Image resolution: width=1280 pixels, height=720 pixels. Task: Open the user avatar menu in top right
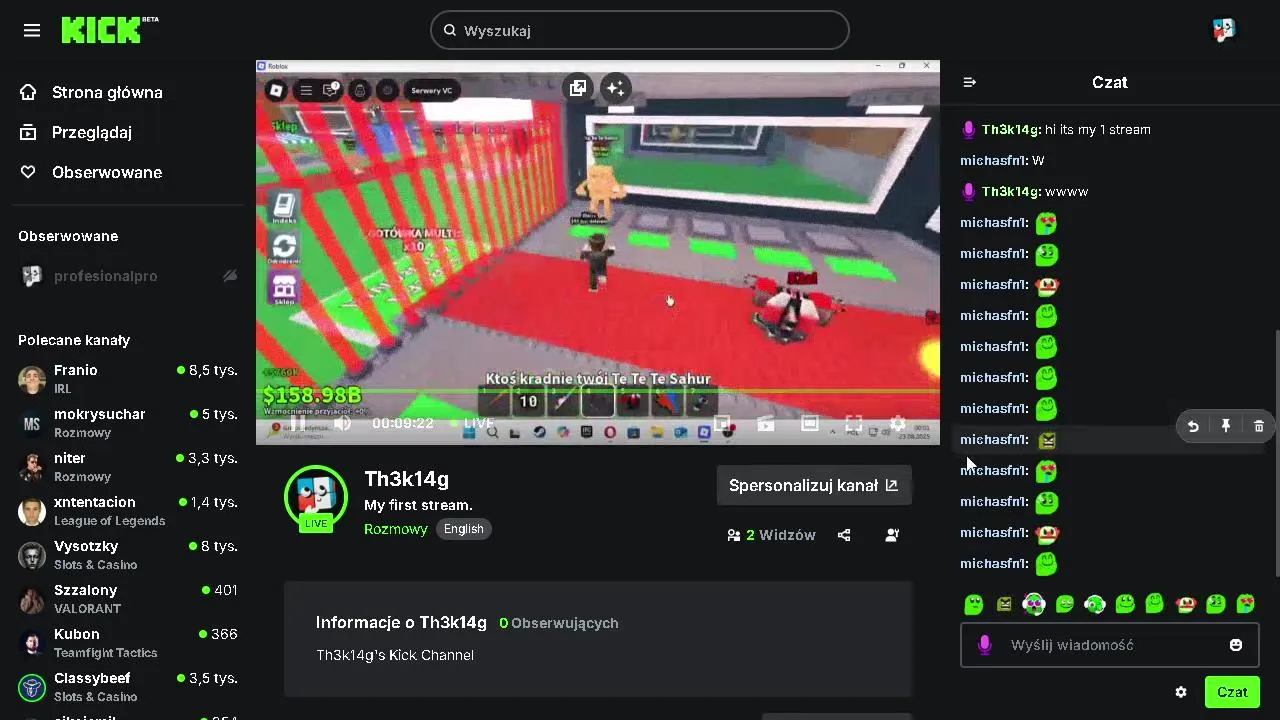click(x=1224, y=30)
